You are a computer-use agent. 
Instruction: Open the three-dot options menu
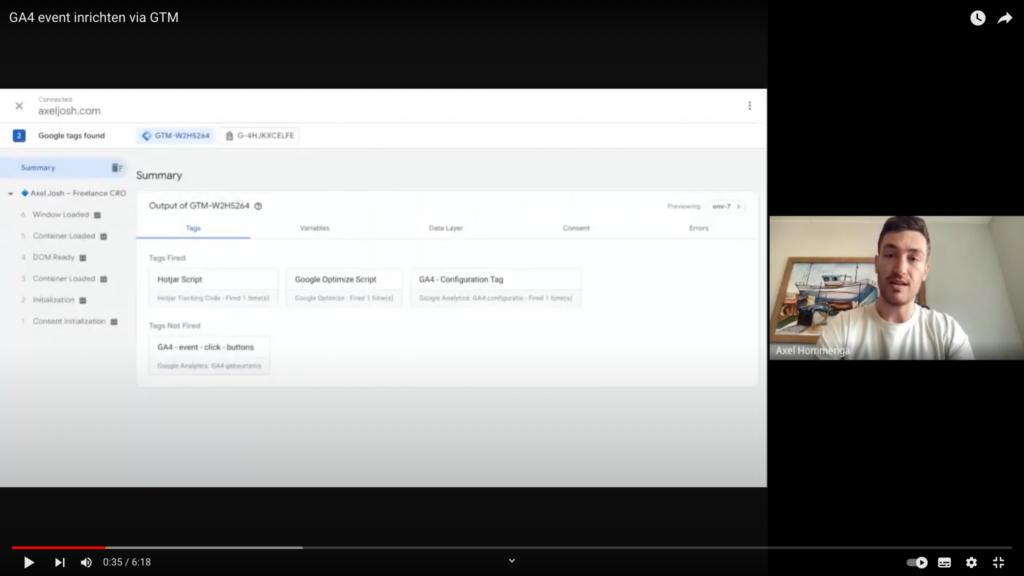749,106
